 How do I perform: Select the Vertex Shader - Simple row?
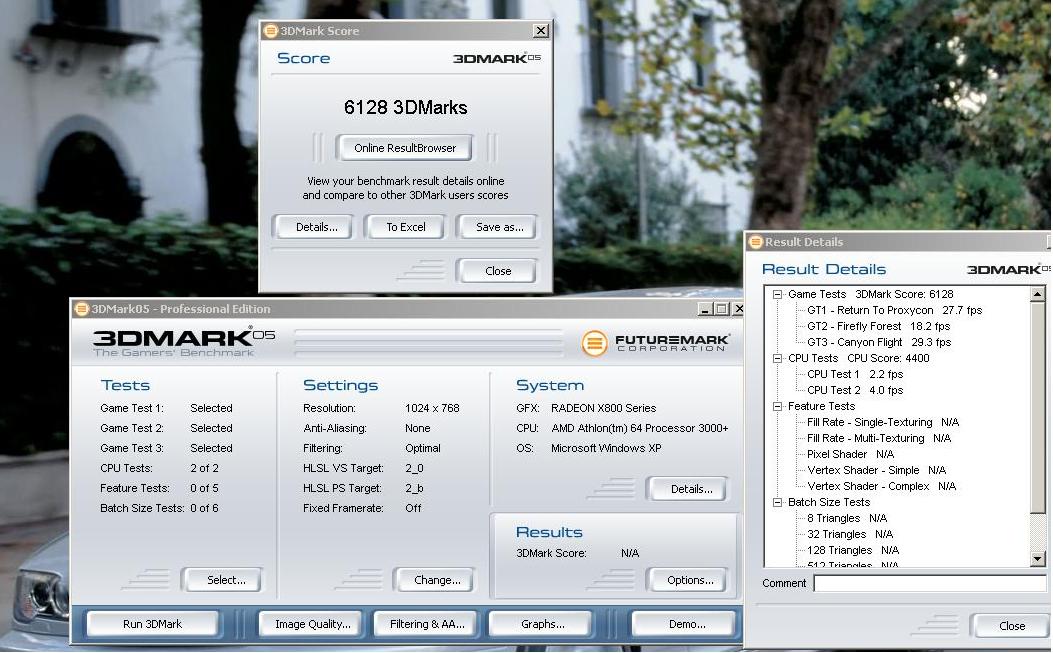point(876,470)
